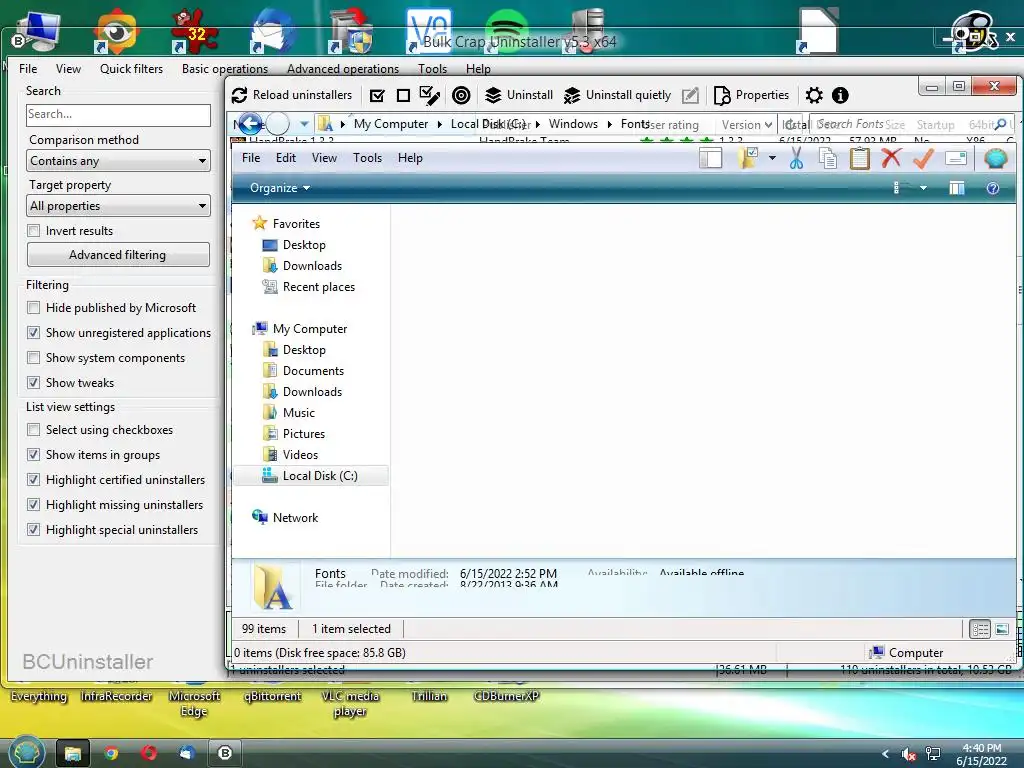The image size is (1024, 768).
Task: Click the Copy icon in Explorer toolbar
Action: point(828,158)
